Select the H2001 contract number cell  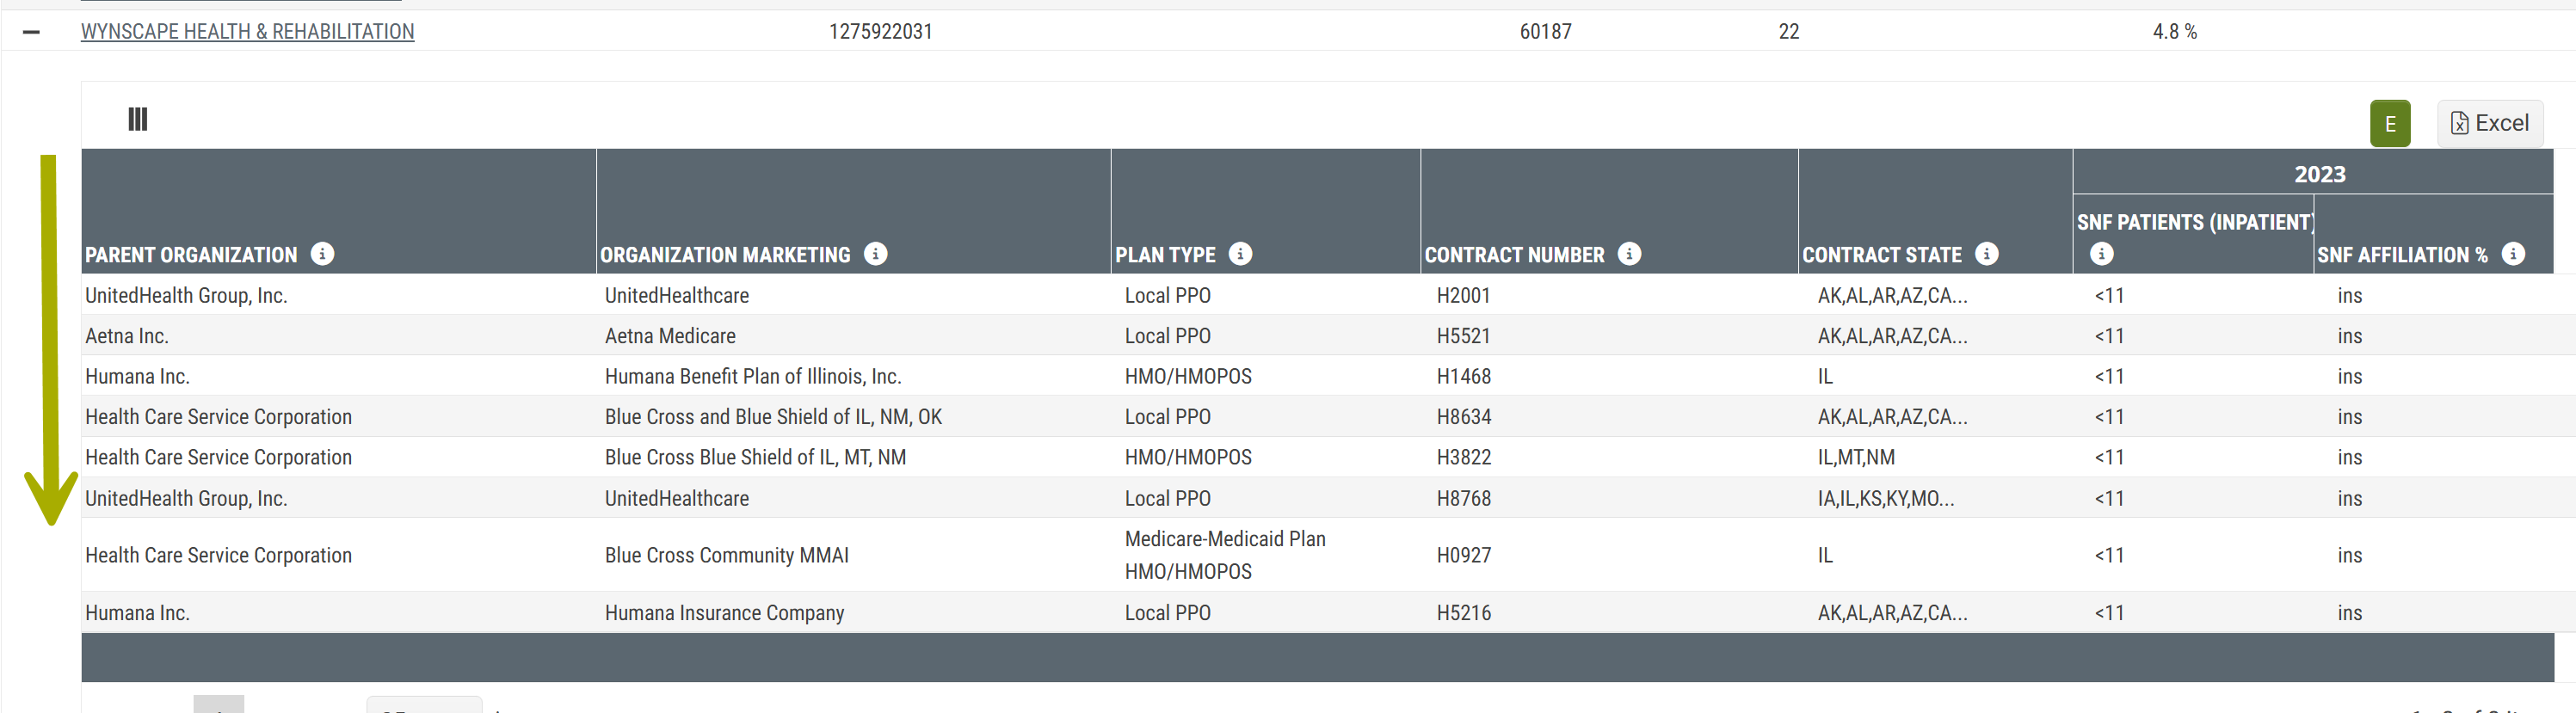point(1463,296)
